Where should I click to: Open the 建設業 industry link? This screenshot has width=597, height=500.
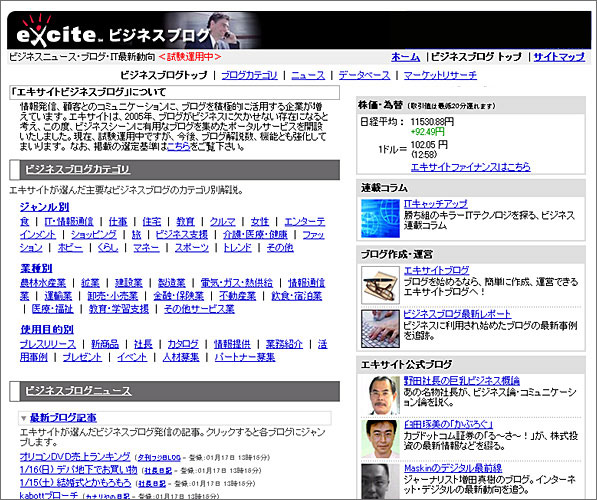tap(129, 283)
